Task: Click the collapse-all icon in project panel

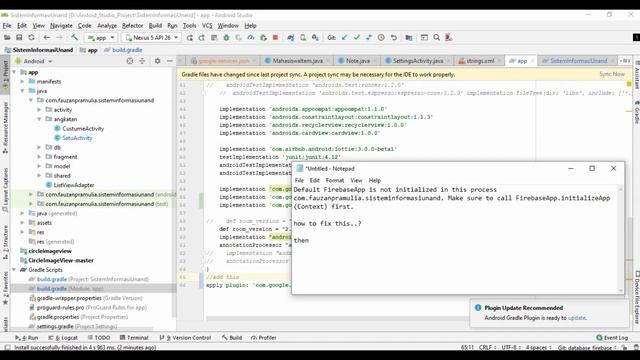Action: pos(142,61)
